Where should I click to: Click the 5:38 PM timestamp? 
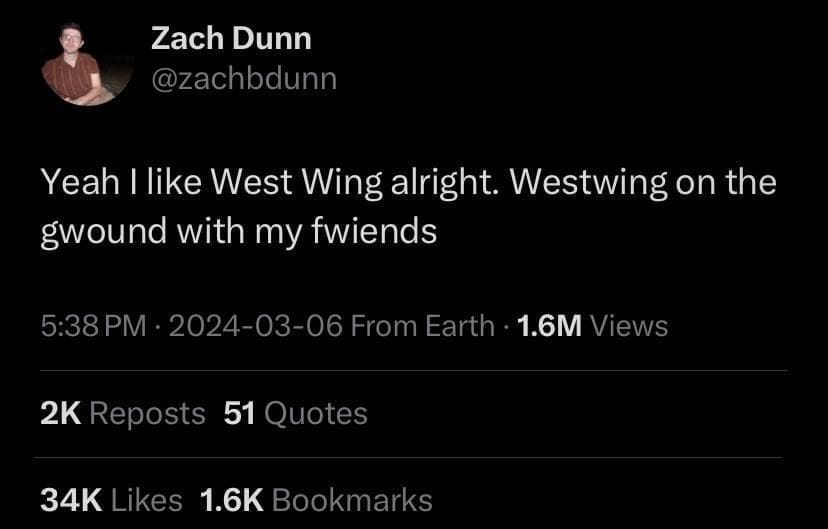click(93, 326)
